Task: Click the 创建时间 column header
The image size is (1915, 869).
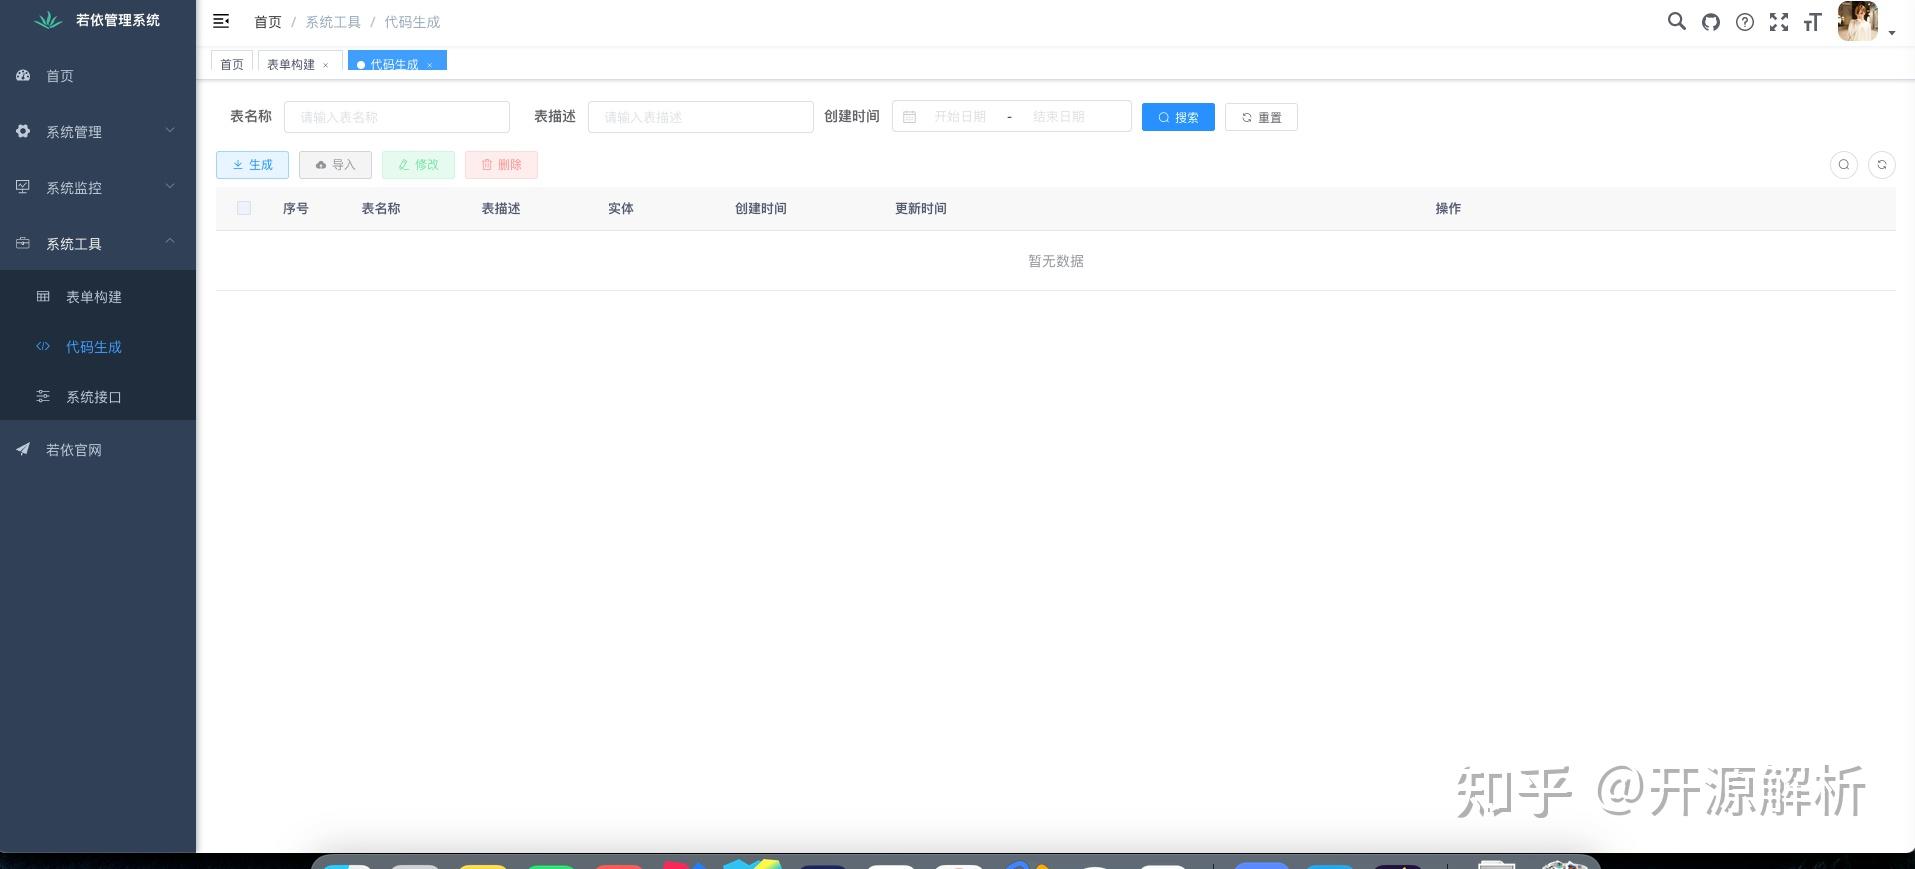Action: coord(761,209)
